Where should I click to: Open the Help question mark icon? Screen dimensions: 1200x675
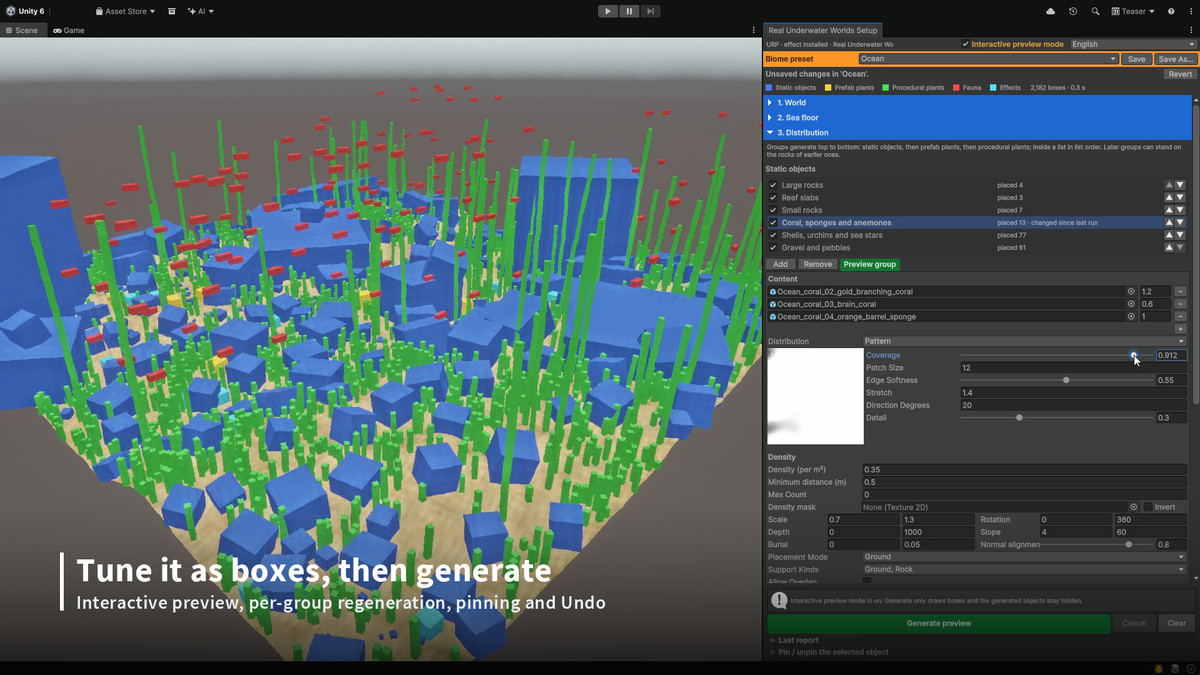tap(1171, 11)
